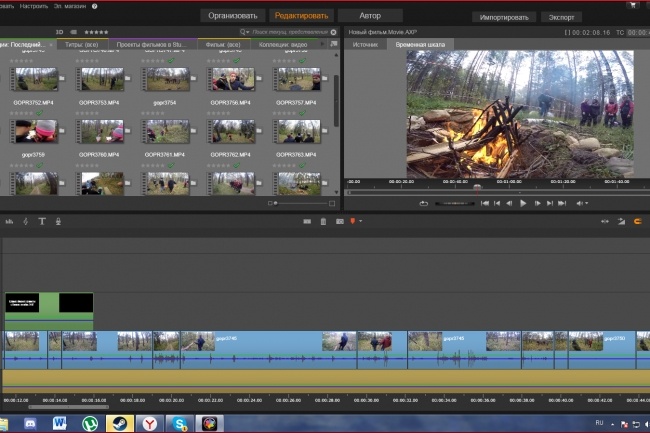Click the help question mark icon
The image size is (650, 433).
(95, 6)
